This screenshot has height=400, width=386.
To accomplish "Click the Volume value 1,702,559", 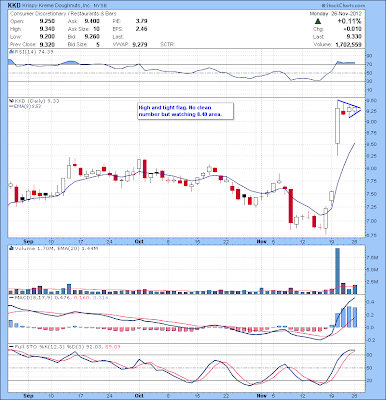I will (x=348, y=44).
